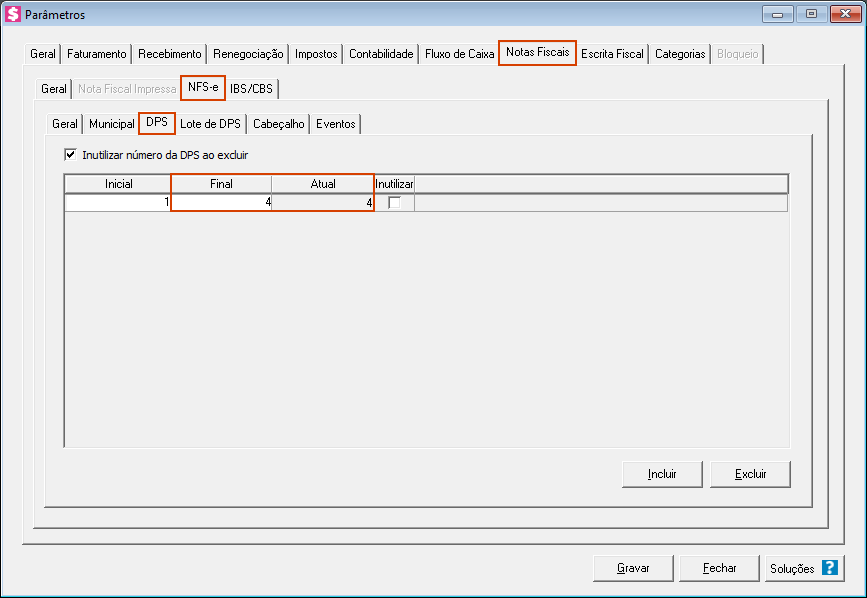Open the Faturamento tab
This screenshot has width=867, height=598.
tap(96, 54)
